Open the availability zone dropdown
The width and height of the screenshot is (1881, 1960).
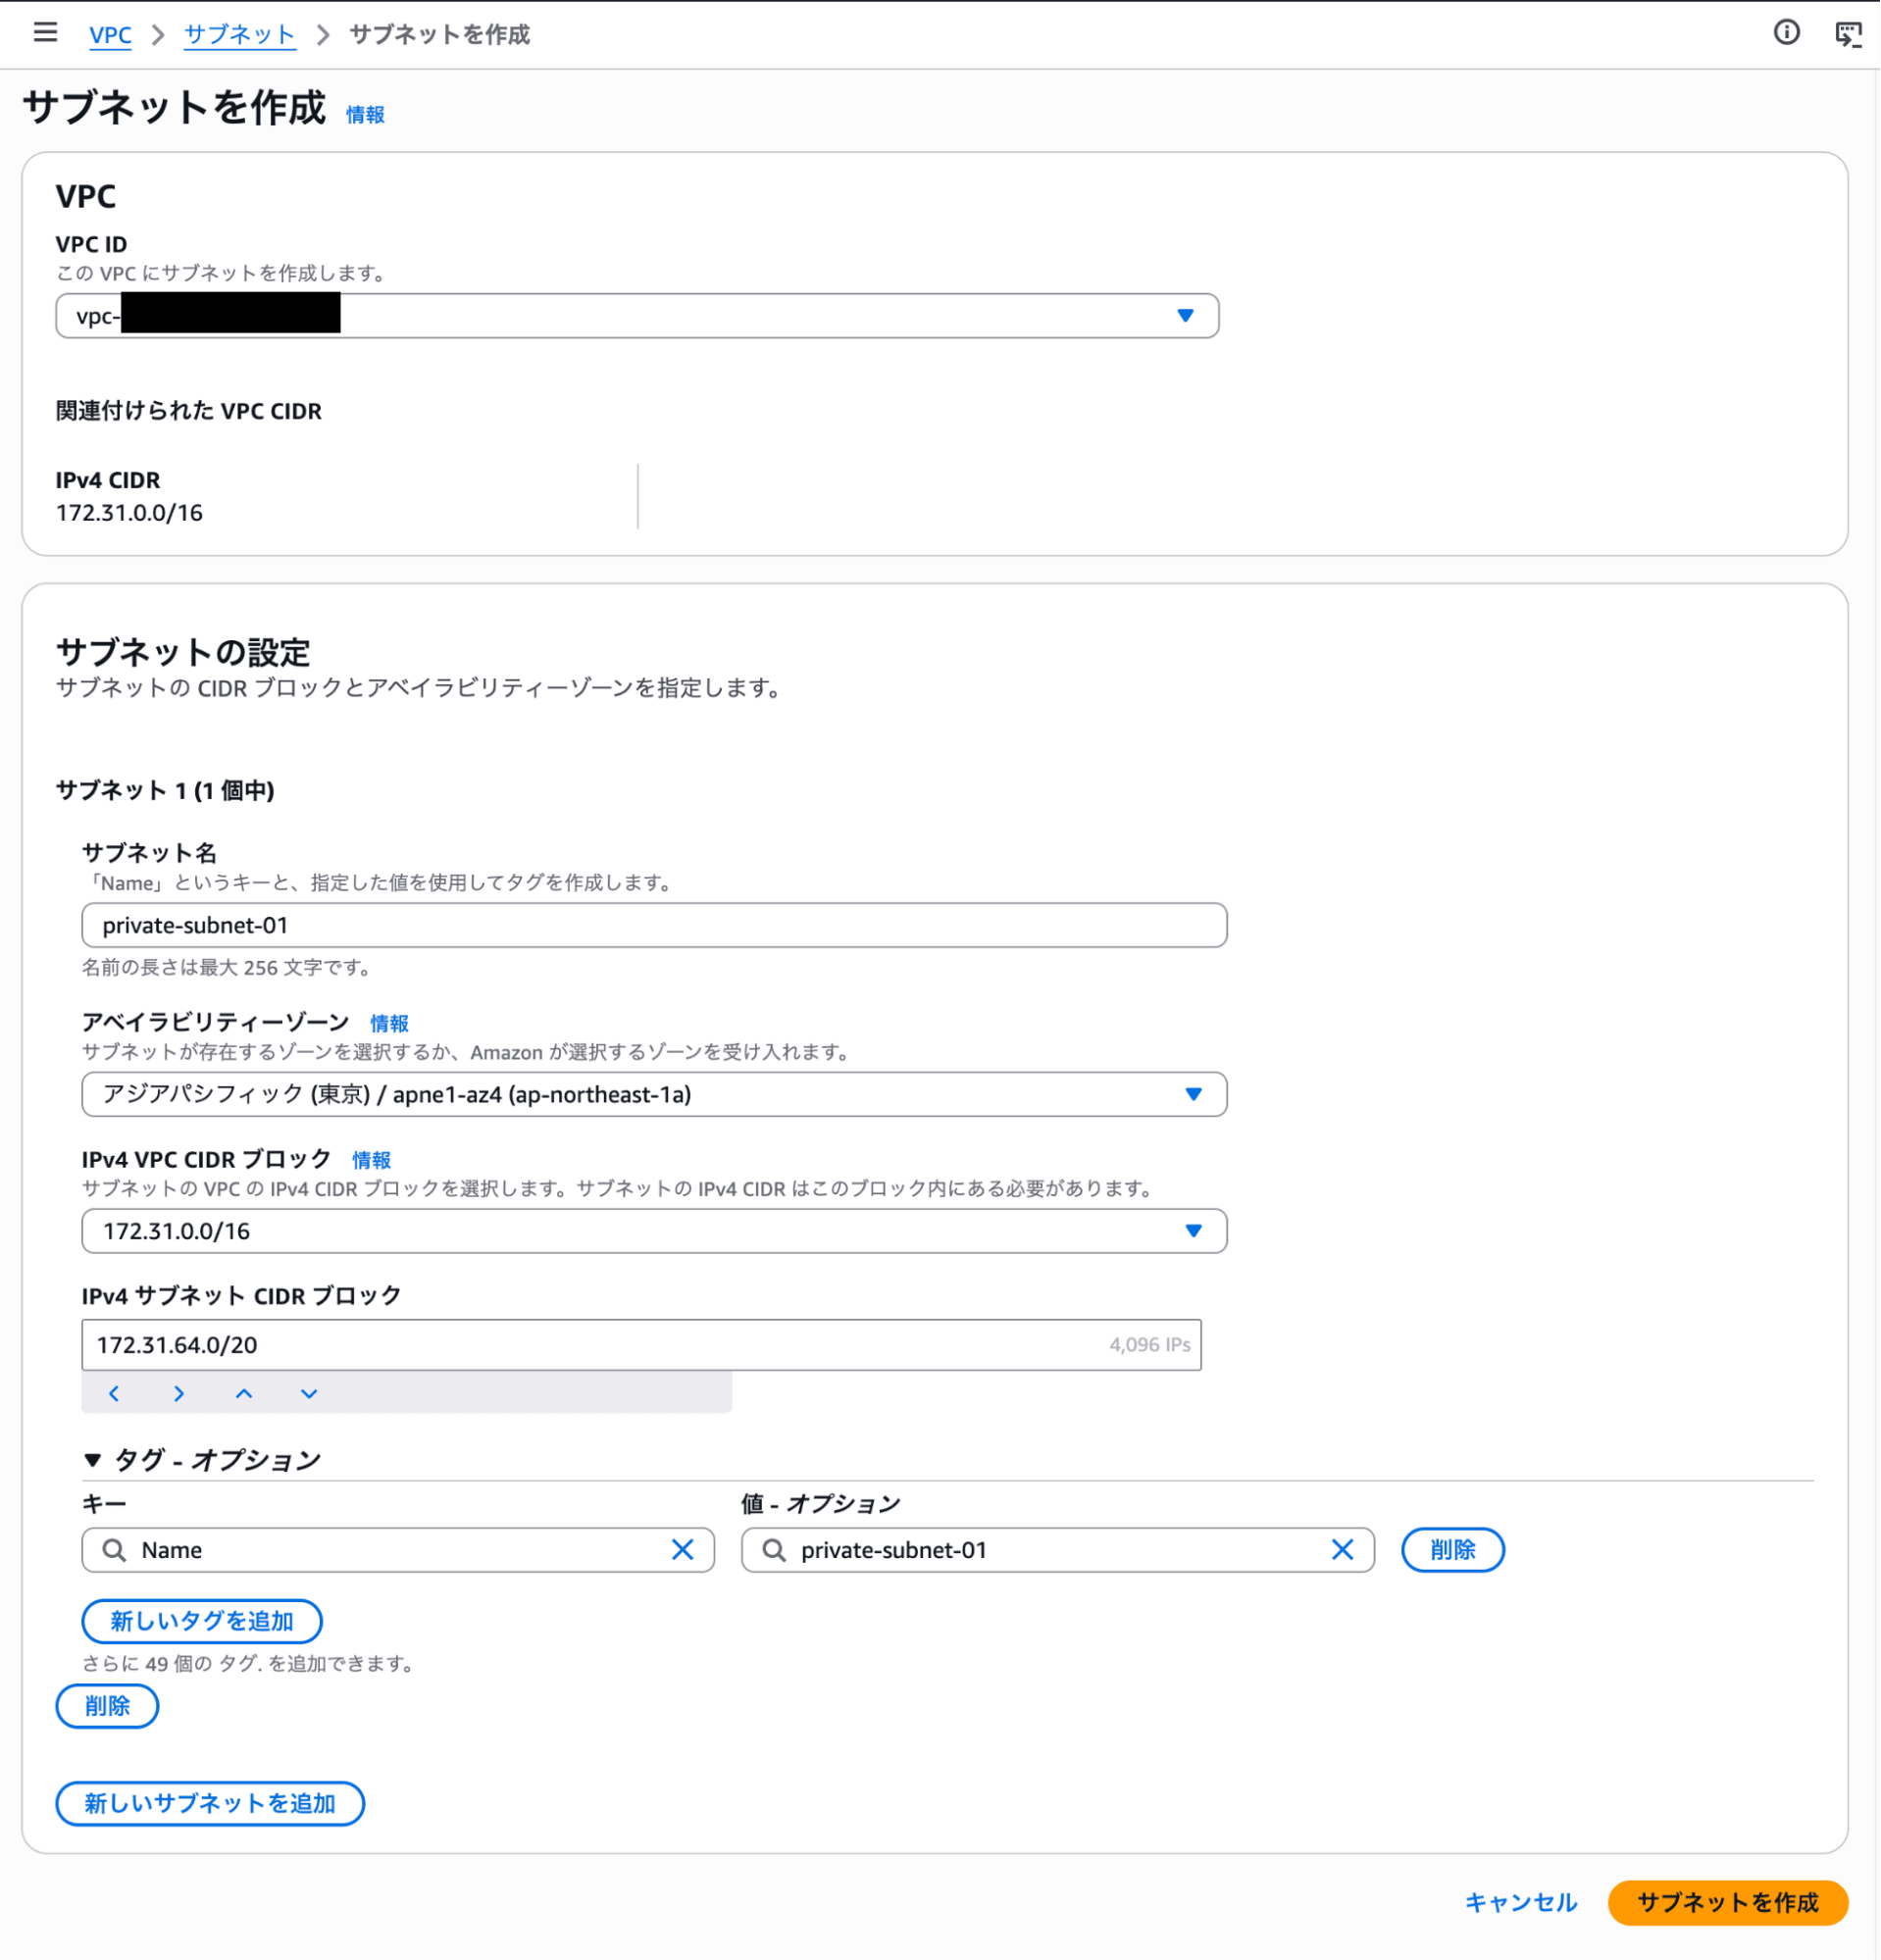click(x=654, y=1094)
